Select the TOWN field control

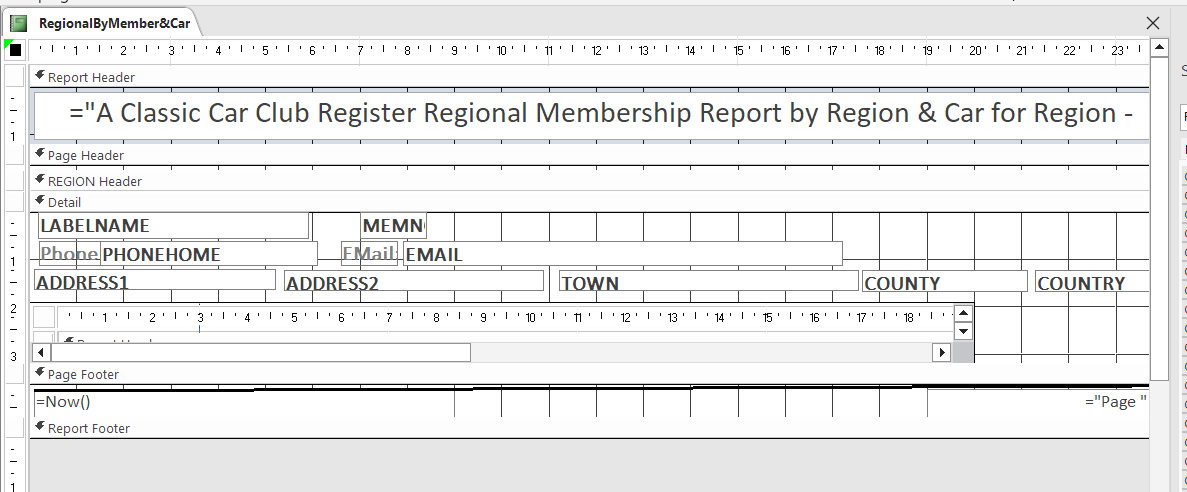[x=709, y=282]
